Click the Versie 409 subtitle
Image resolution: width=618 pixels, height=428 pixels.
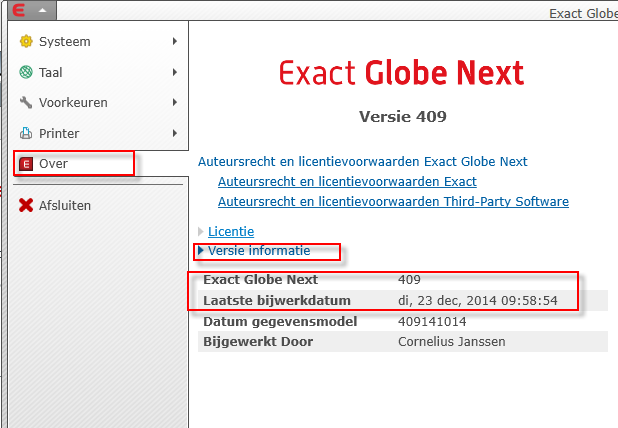click(x=402, y=117)
